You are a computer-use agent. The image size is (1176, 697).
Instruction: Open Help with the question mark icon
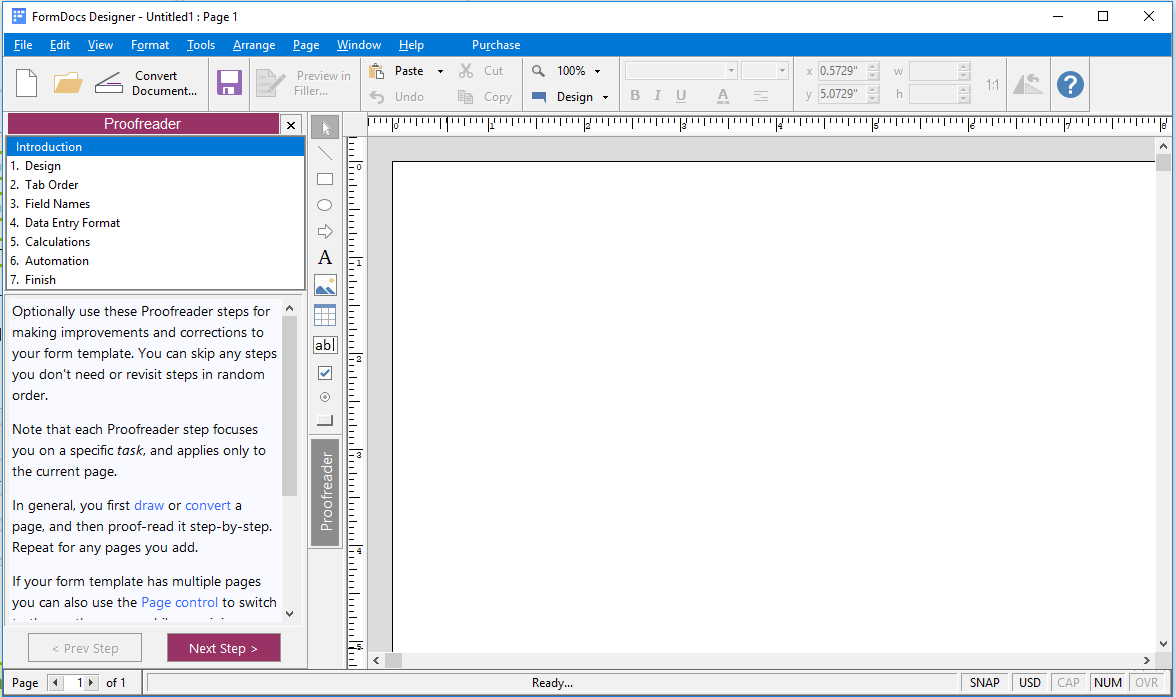(1070, 84)
